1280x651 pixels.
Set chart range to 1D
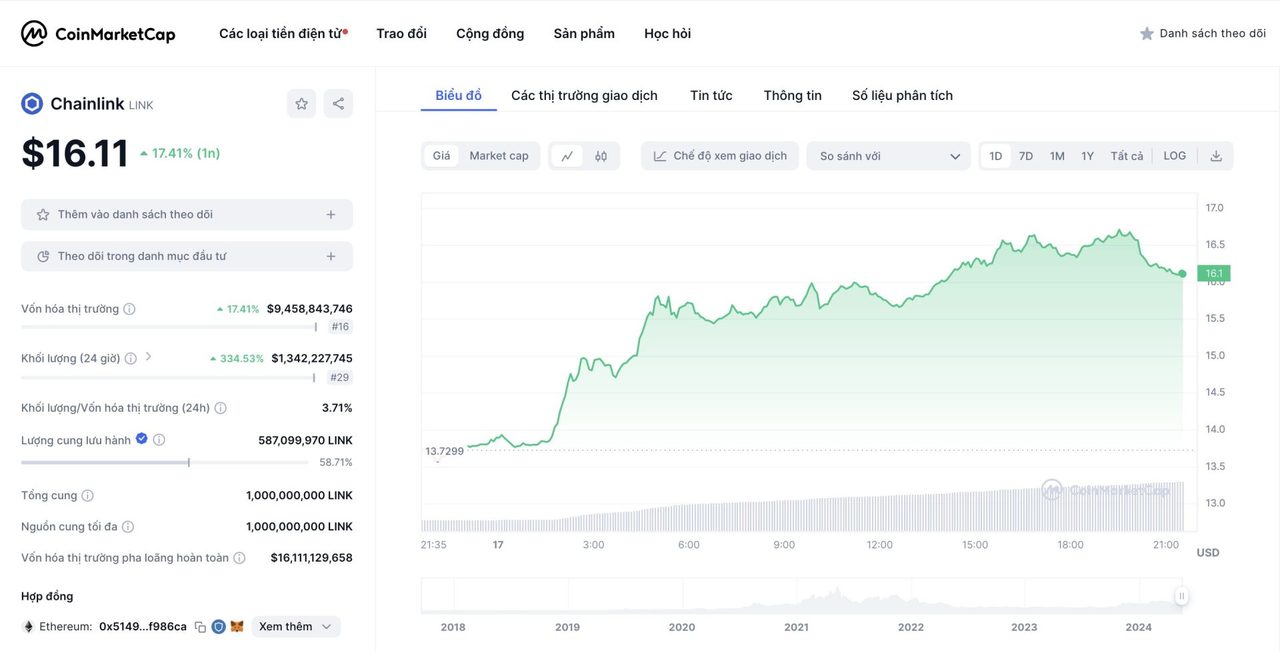[x=996, y=156]
